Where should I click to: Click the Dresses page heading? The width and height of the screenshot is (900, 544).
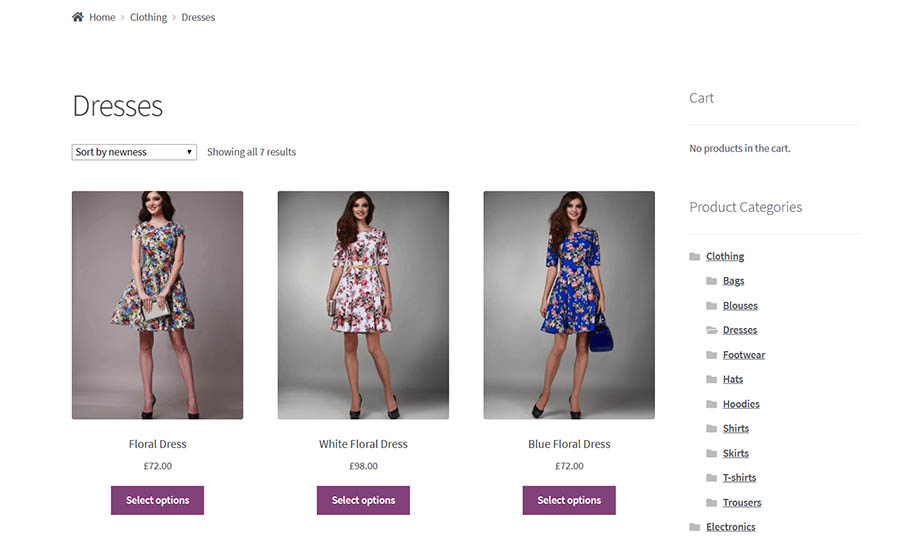pyautogui.click(x=118, y=106)
